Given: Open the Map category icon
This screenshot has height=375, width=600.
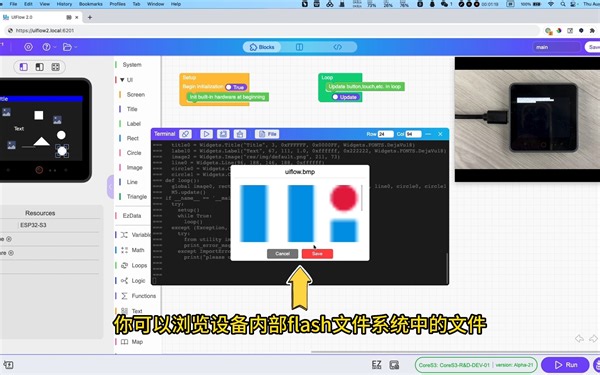Looking at the screenshot, I should coord(124,342).
